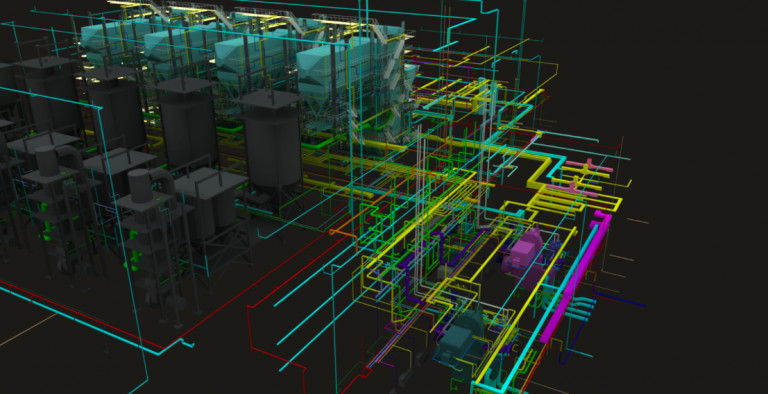Viewport: 768px width, 394px height.
Task: Select the teal motor equipment near bottom
Action: [x=461, y=336]
